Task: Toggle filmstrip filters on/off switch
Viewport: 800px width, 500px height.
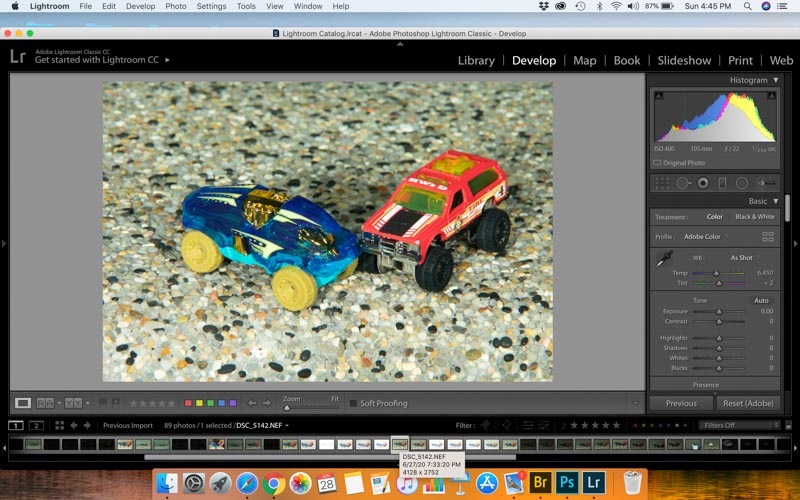Action: (788, 425)
